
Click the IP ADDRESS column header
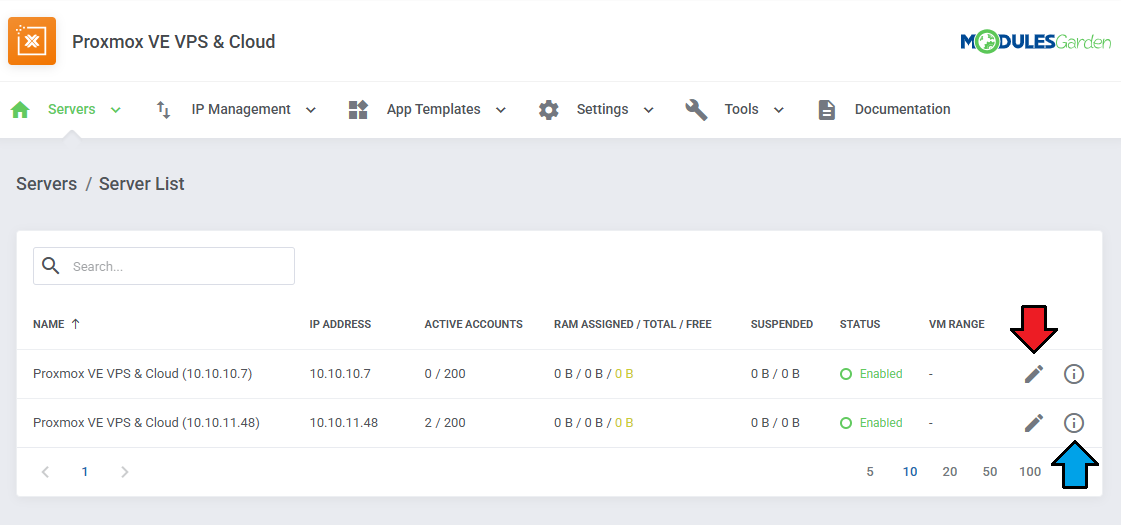pyautogui.click(x=340, y=324)
